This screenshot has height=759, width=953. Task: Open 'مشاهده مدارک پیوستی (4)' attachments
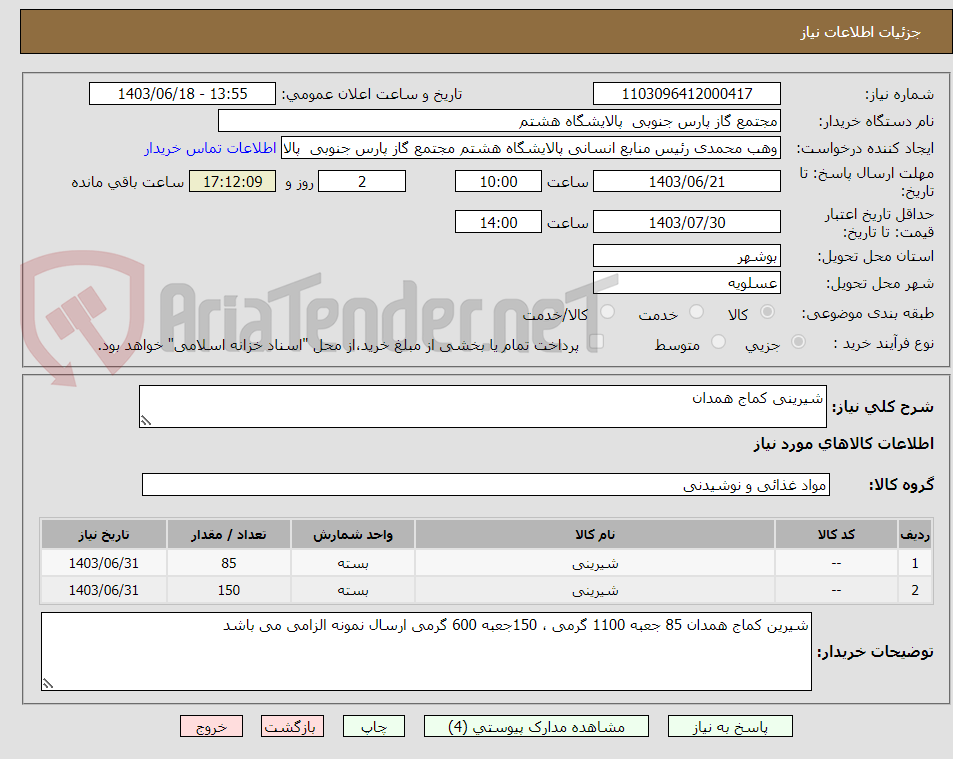coord(536,727)
